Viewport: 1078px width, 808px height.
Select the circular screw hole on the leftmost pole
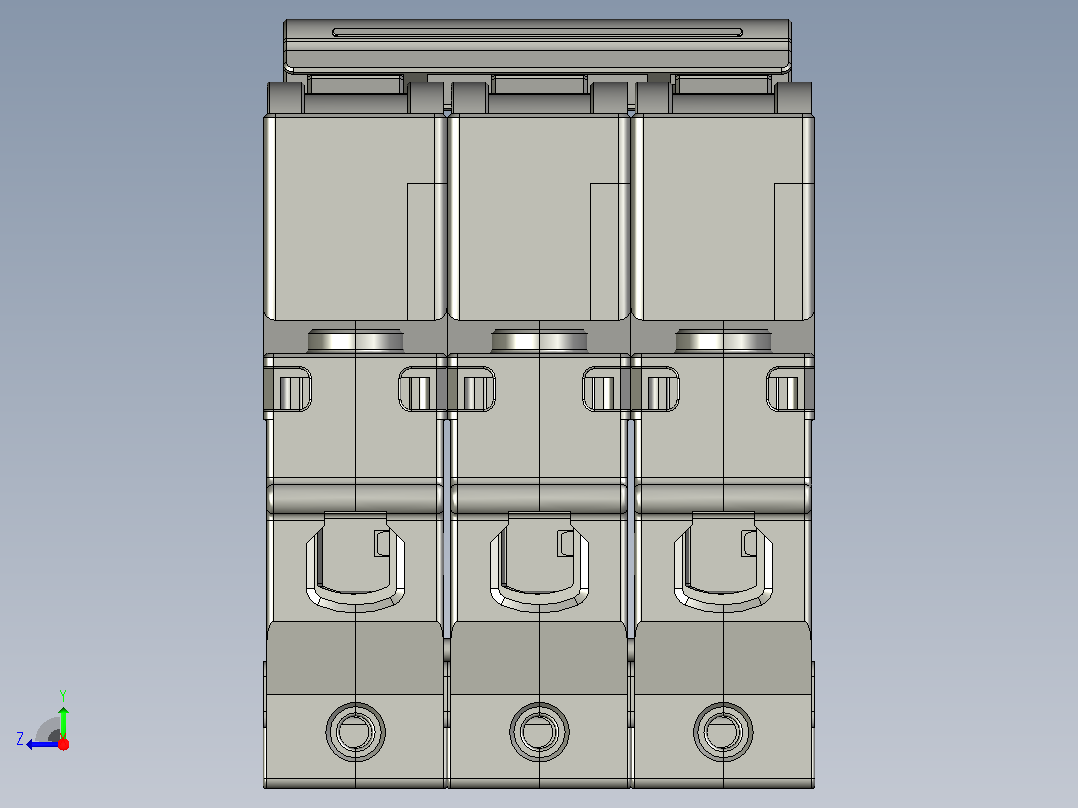tap(355, 732)
